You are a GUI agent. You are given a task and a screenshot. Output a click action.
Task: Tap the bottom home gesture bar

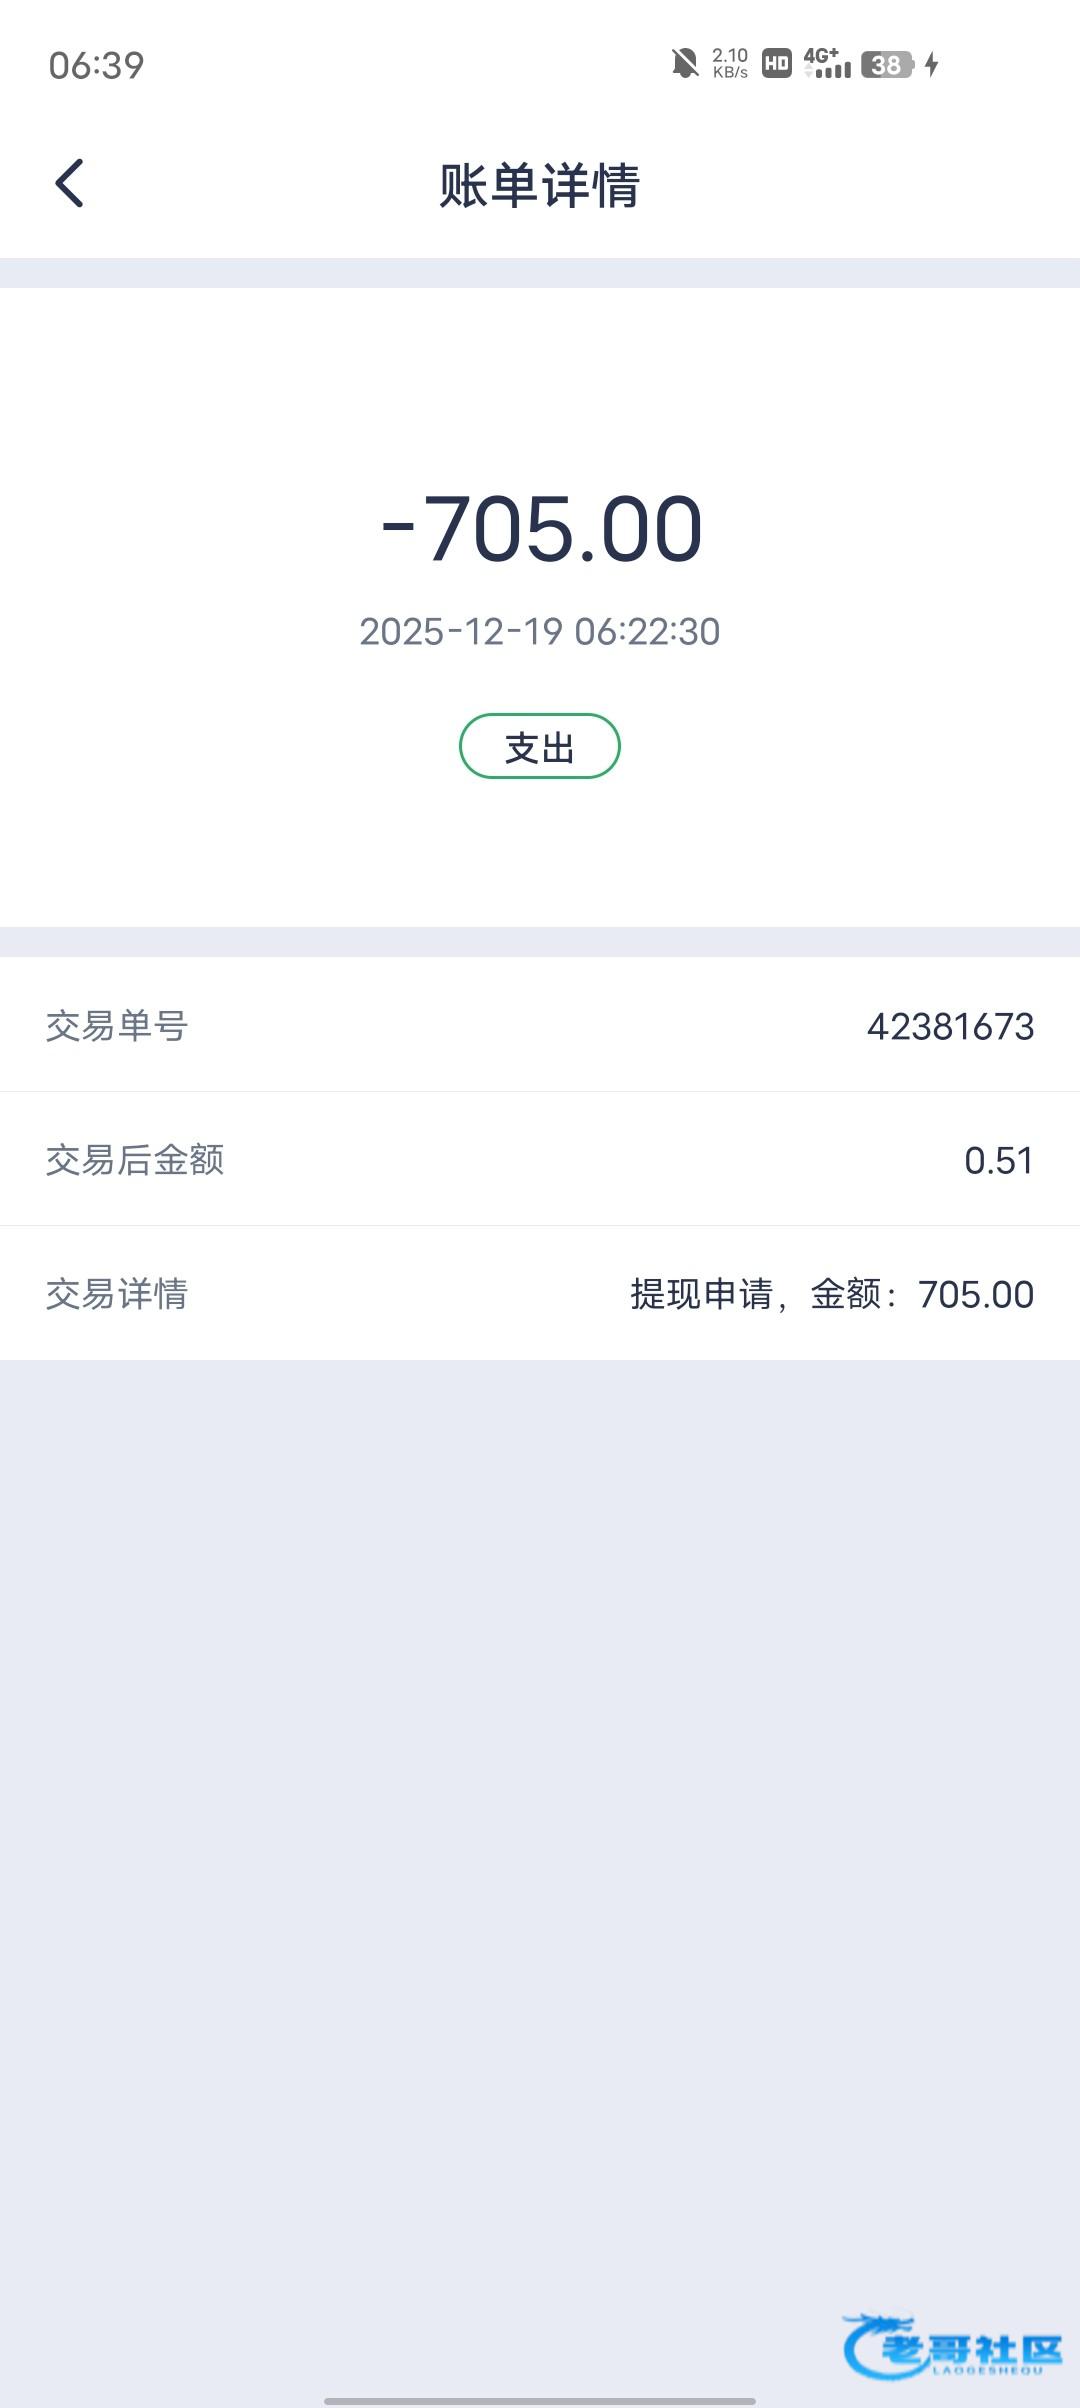click(540, 2400)
